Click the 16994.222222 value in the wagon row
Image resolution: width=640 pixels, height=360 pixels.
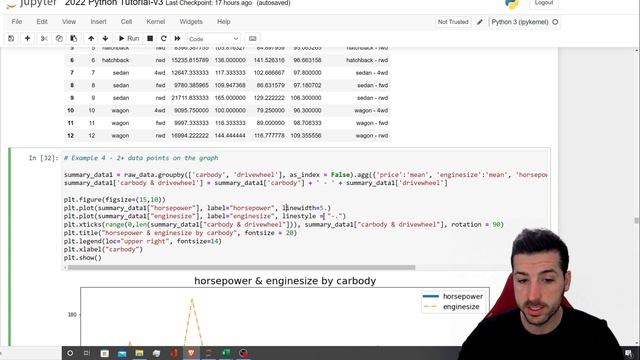[x=190, y=136]
